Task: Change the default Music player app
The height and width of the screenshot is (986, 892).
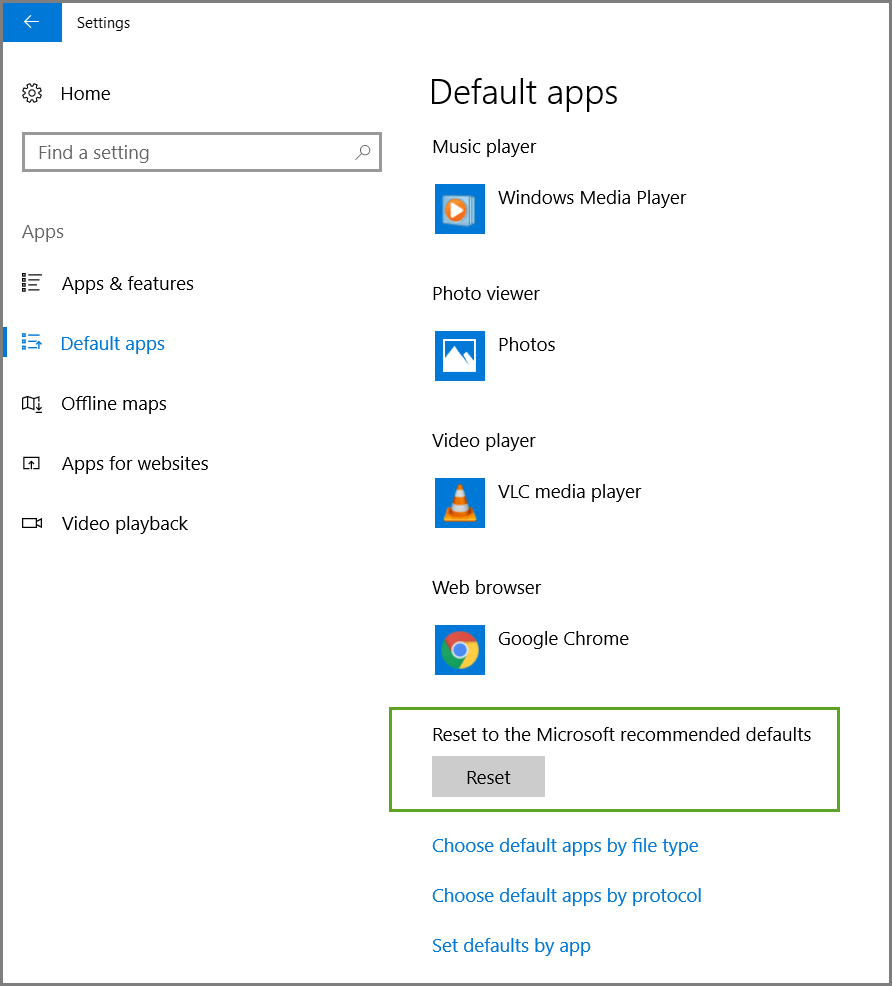Action: (x=591, y=198)
